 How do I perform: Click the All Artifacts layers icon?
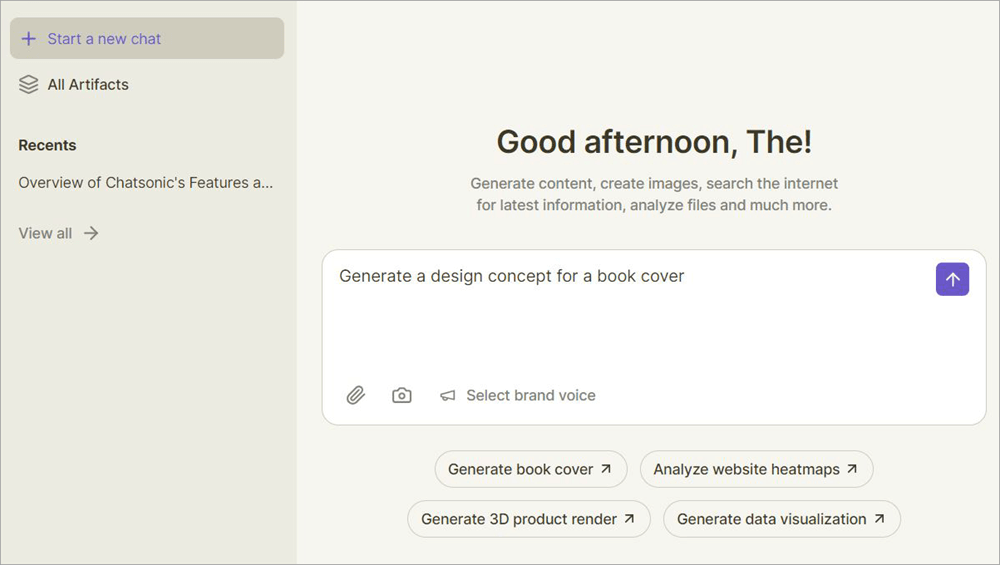click(x=29, y=85)
